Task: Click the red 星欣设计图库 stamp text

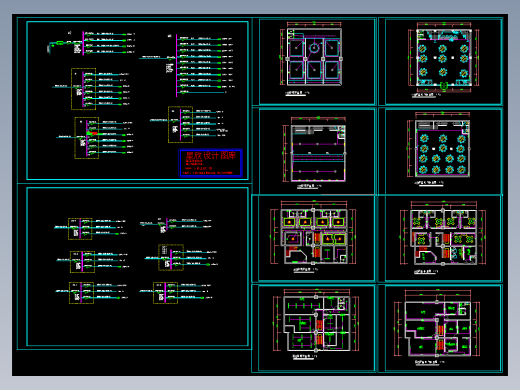Action: 211,155
